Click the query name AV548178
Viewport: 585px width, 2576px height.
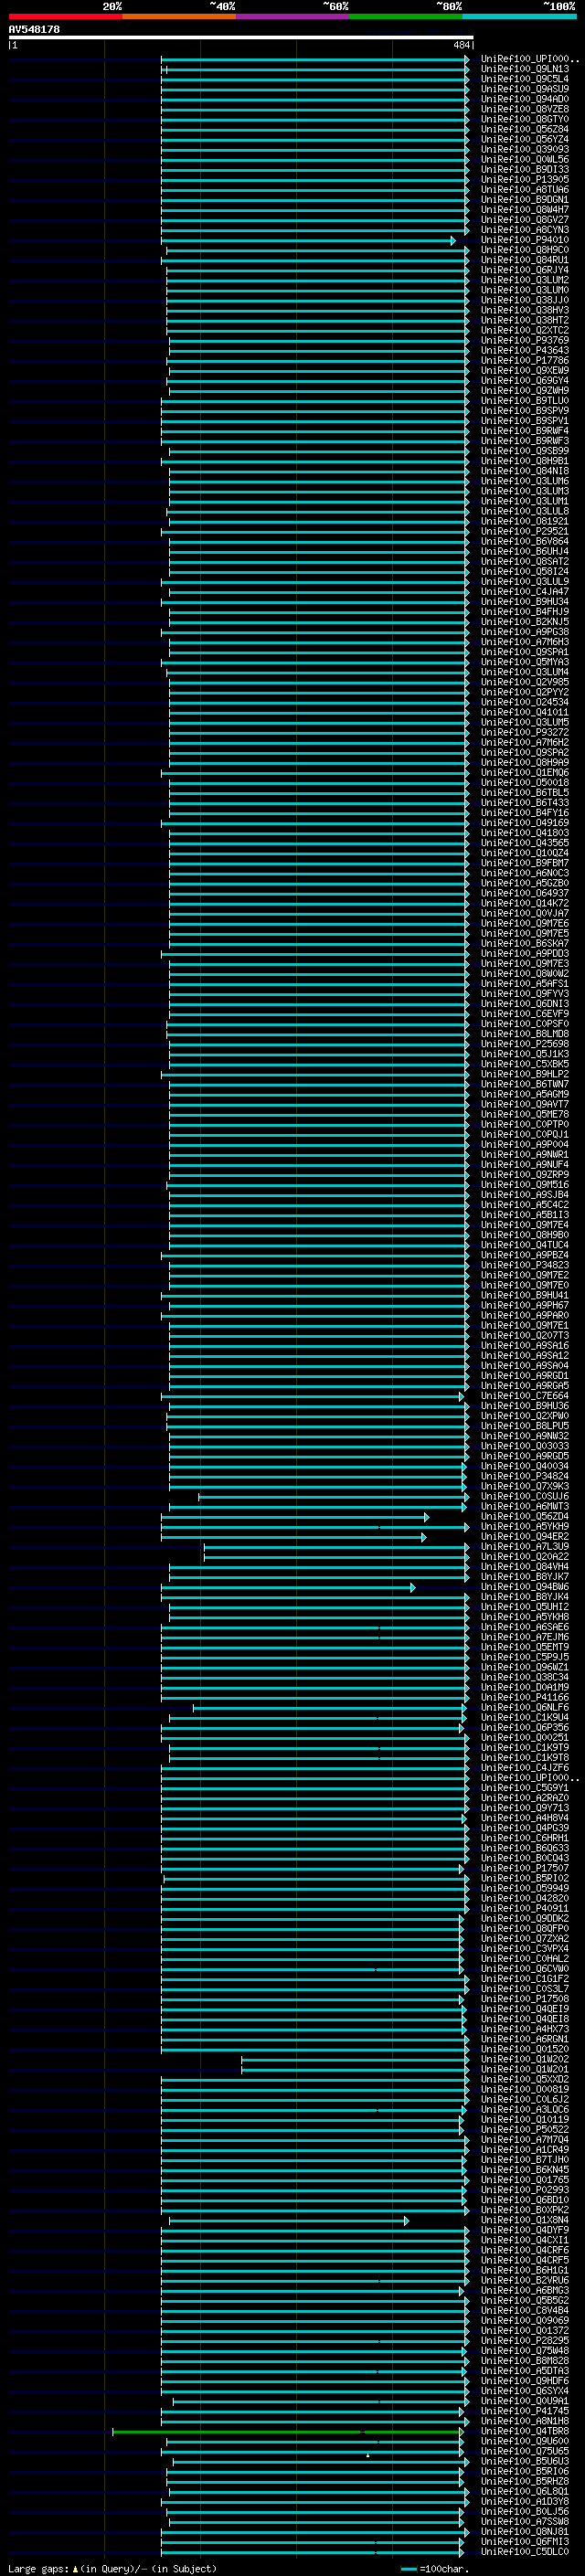coord(34,29)
